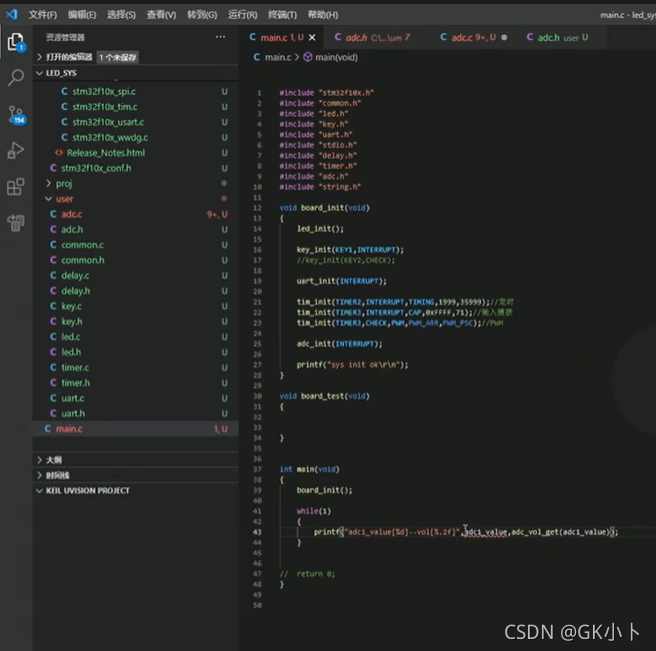This screenshot has width=656, height=651.
Task: Open the Extensions view
Action: pyautogui.click(x=16, y=187)
